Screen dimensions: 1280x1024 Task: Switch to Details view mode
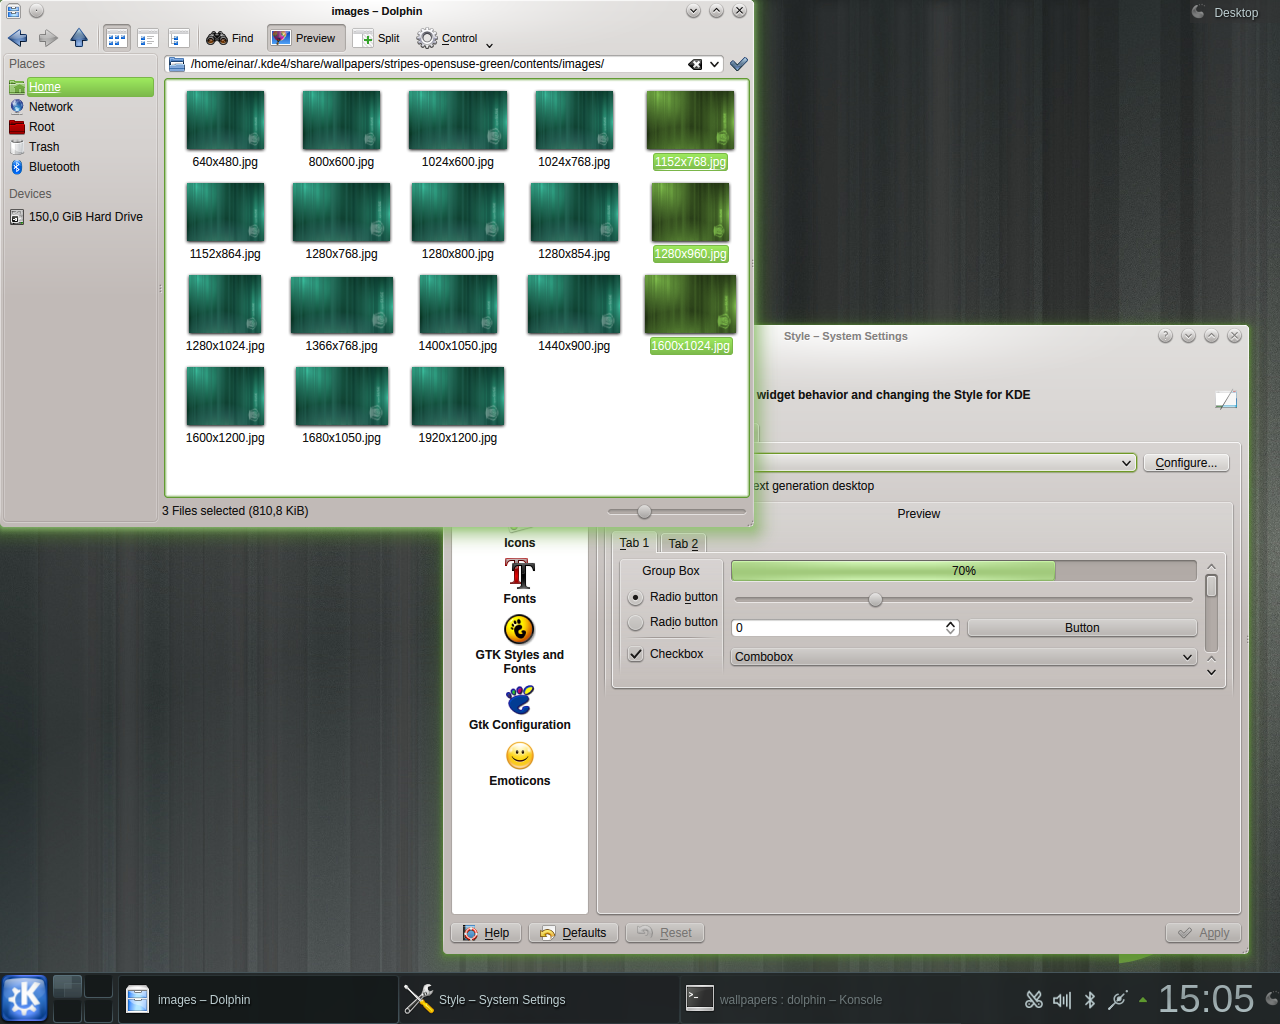click(148, 39)
